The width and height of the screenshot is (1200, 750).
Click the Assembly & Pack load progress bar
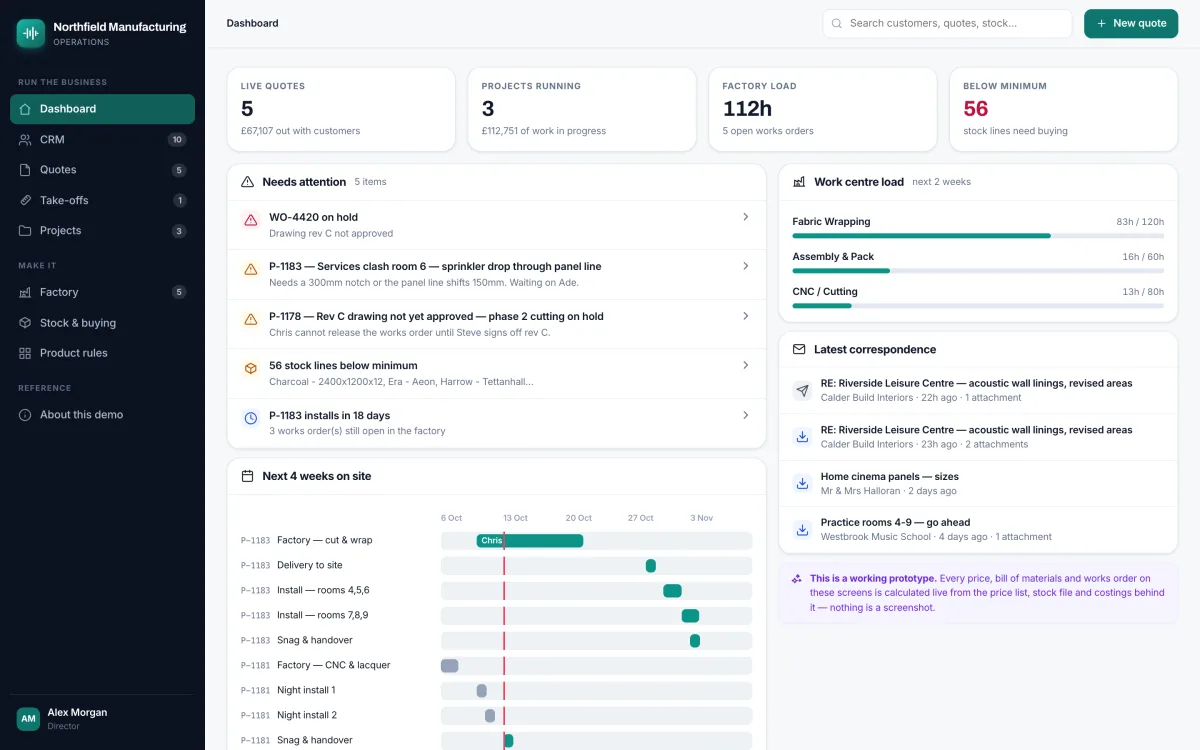tap(978, 271)
